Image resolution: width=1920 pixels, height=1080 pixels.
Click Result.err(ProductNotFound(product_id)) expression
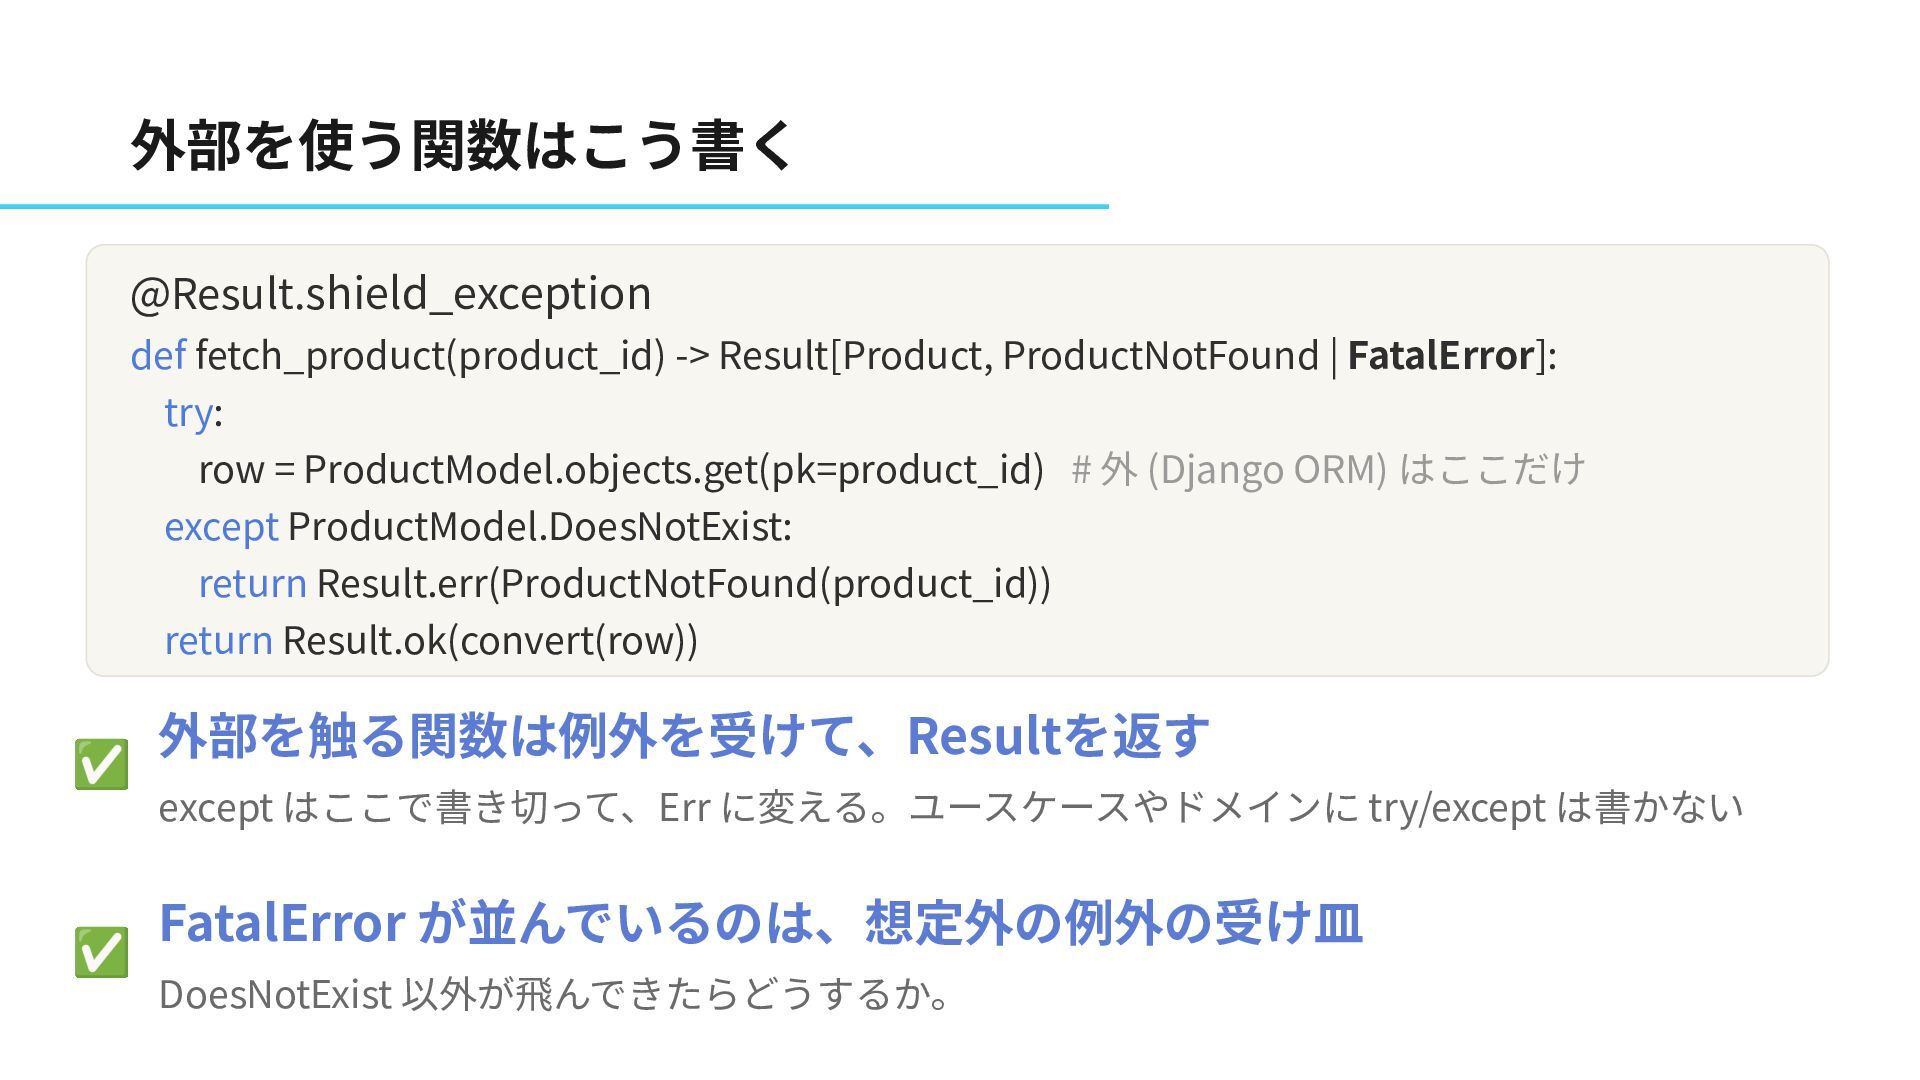pyautogui.click(x=684, y=584)
